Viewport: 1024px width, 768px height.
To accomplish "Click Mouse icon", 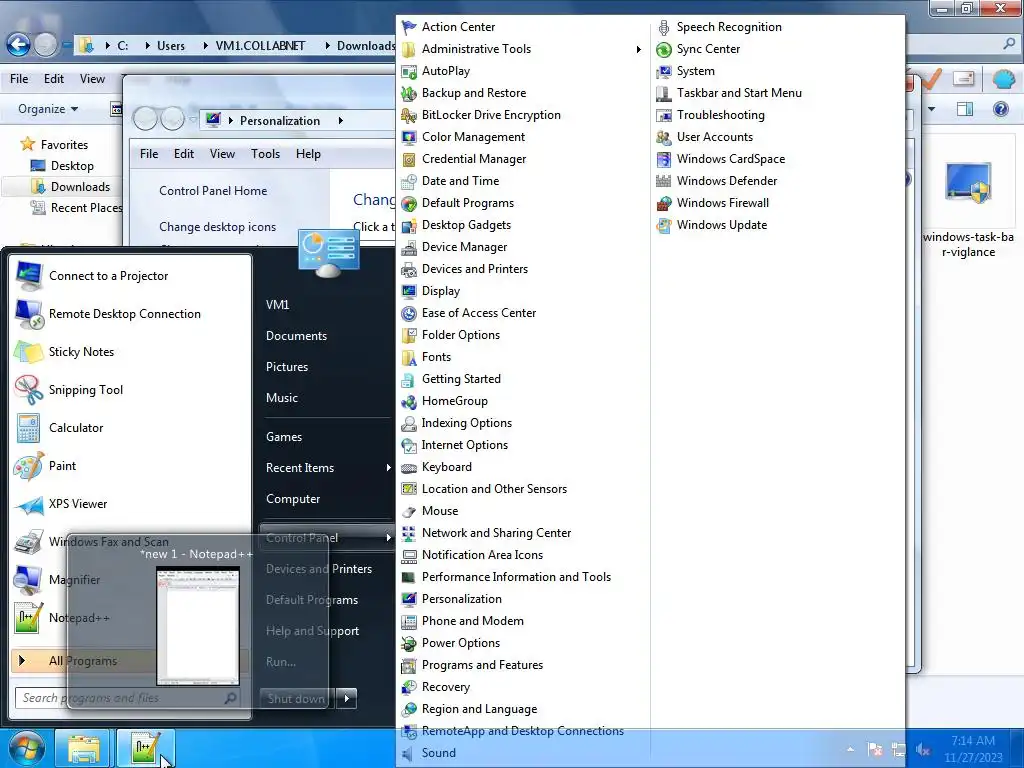I will click(409, 511).
